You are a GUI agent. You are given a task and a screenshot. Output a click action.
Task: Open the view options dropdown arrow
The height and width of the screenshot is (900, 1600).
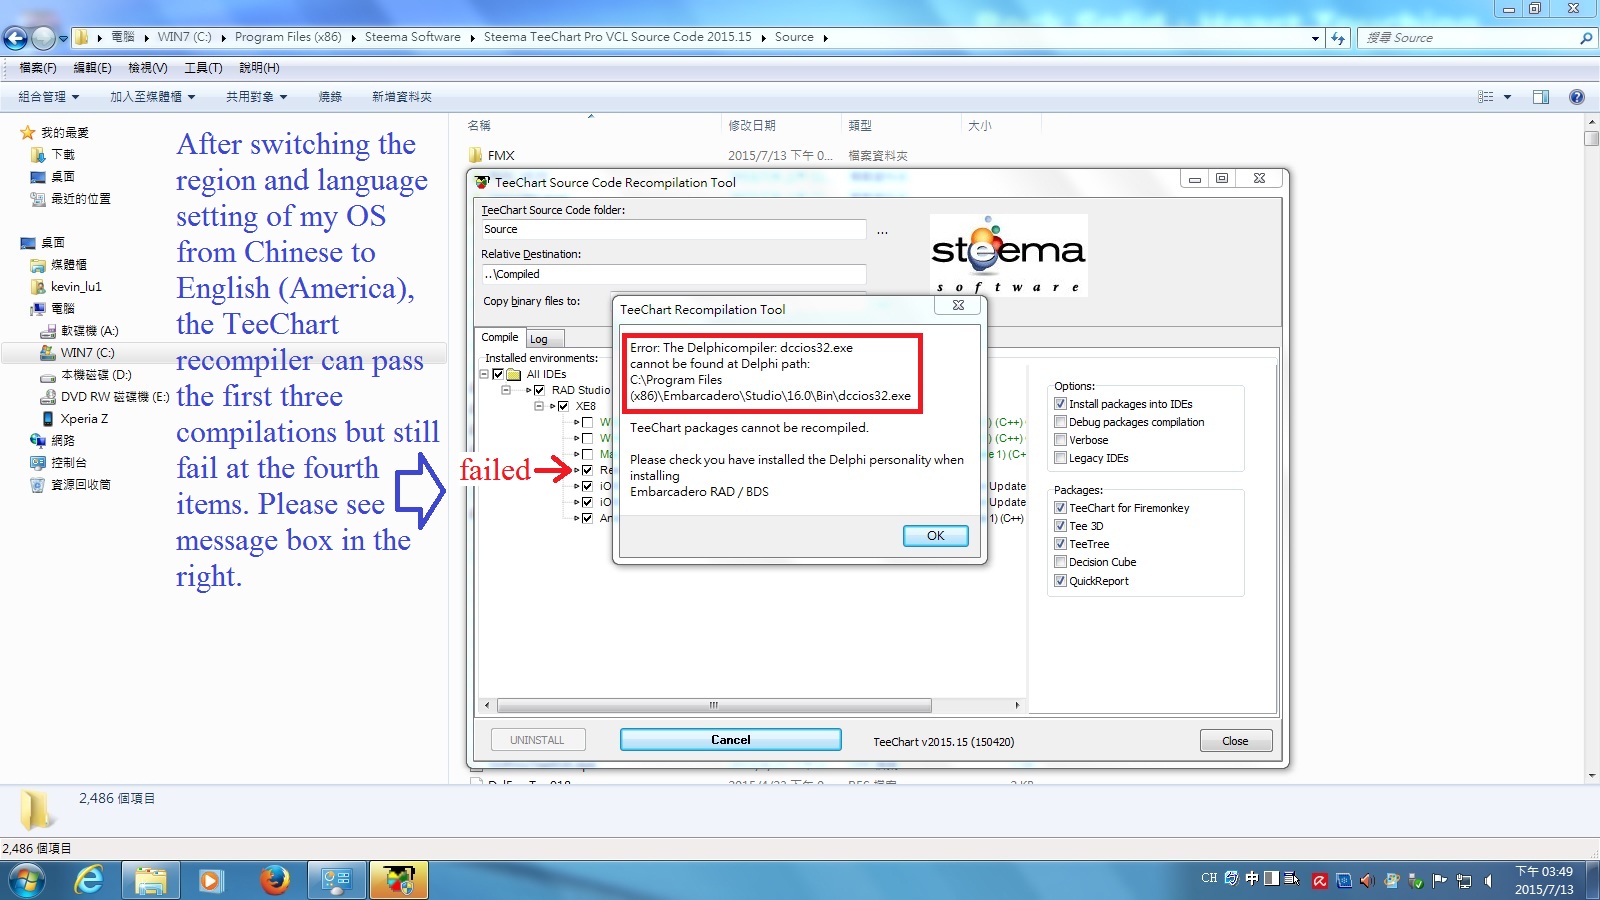pyautogui.click(x=1507, y=97)
